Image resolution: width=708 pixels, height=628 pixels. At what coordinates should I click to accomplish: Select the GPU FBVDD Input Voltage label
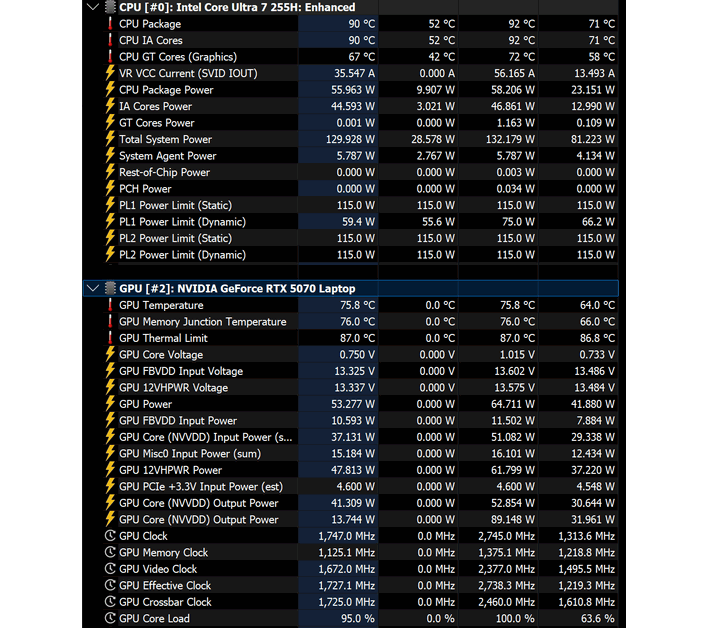pyautogui.click(x=181, y=371)
